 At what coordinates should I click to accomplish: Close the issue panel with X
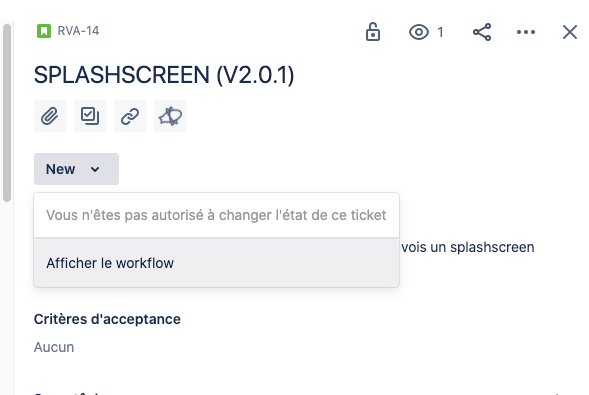coord(569,32)
